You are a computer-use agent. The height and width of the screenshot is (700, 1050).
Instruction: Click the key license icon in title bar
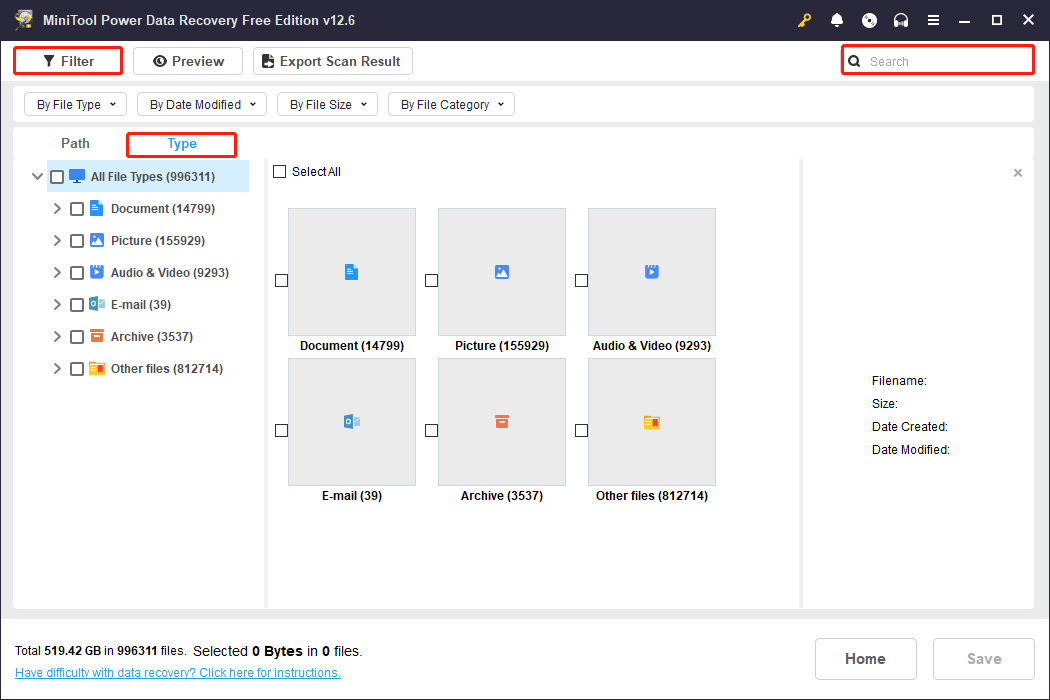coord(805,20)
